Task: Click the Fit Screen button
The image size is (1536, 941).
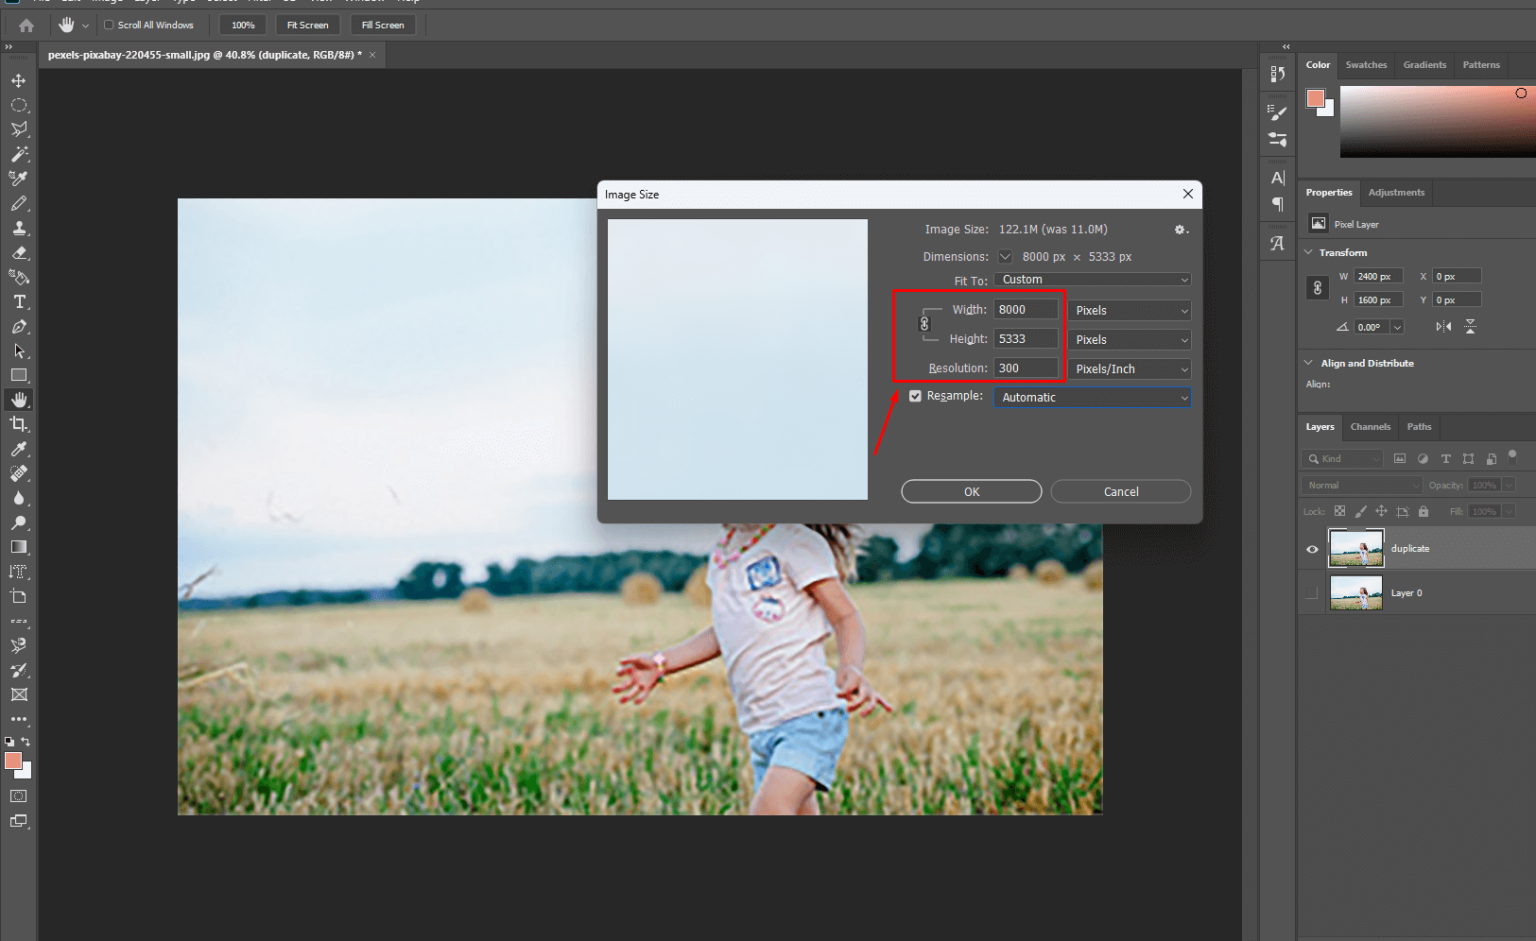Action: tap(307, 25)
